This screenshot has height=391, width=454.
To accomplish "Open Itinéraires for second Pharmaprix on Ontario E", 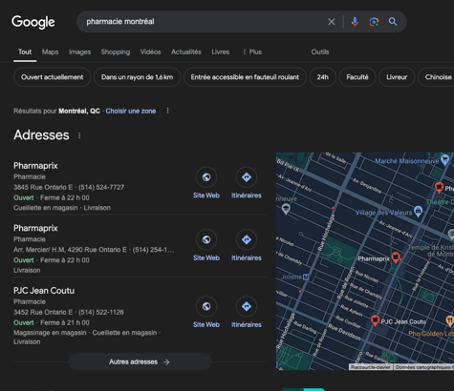I will pos(246,239).
